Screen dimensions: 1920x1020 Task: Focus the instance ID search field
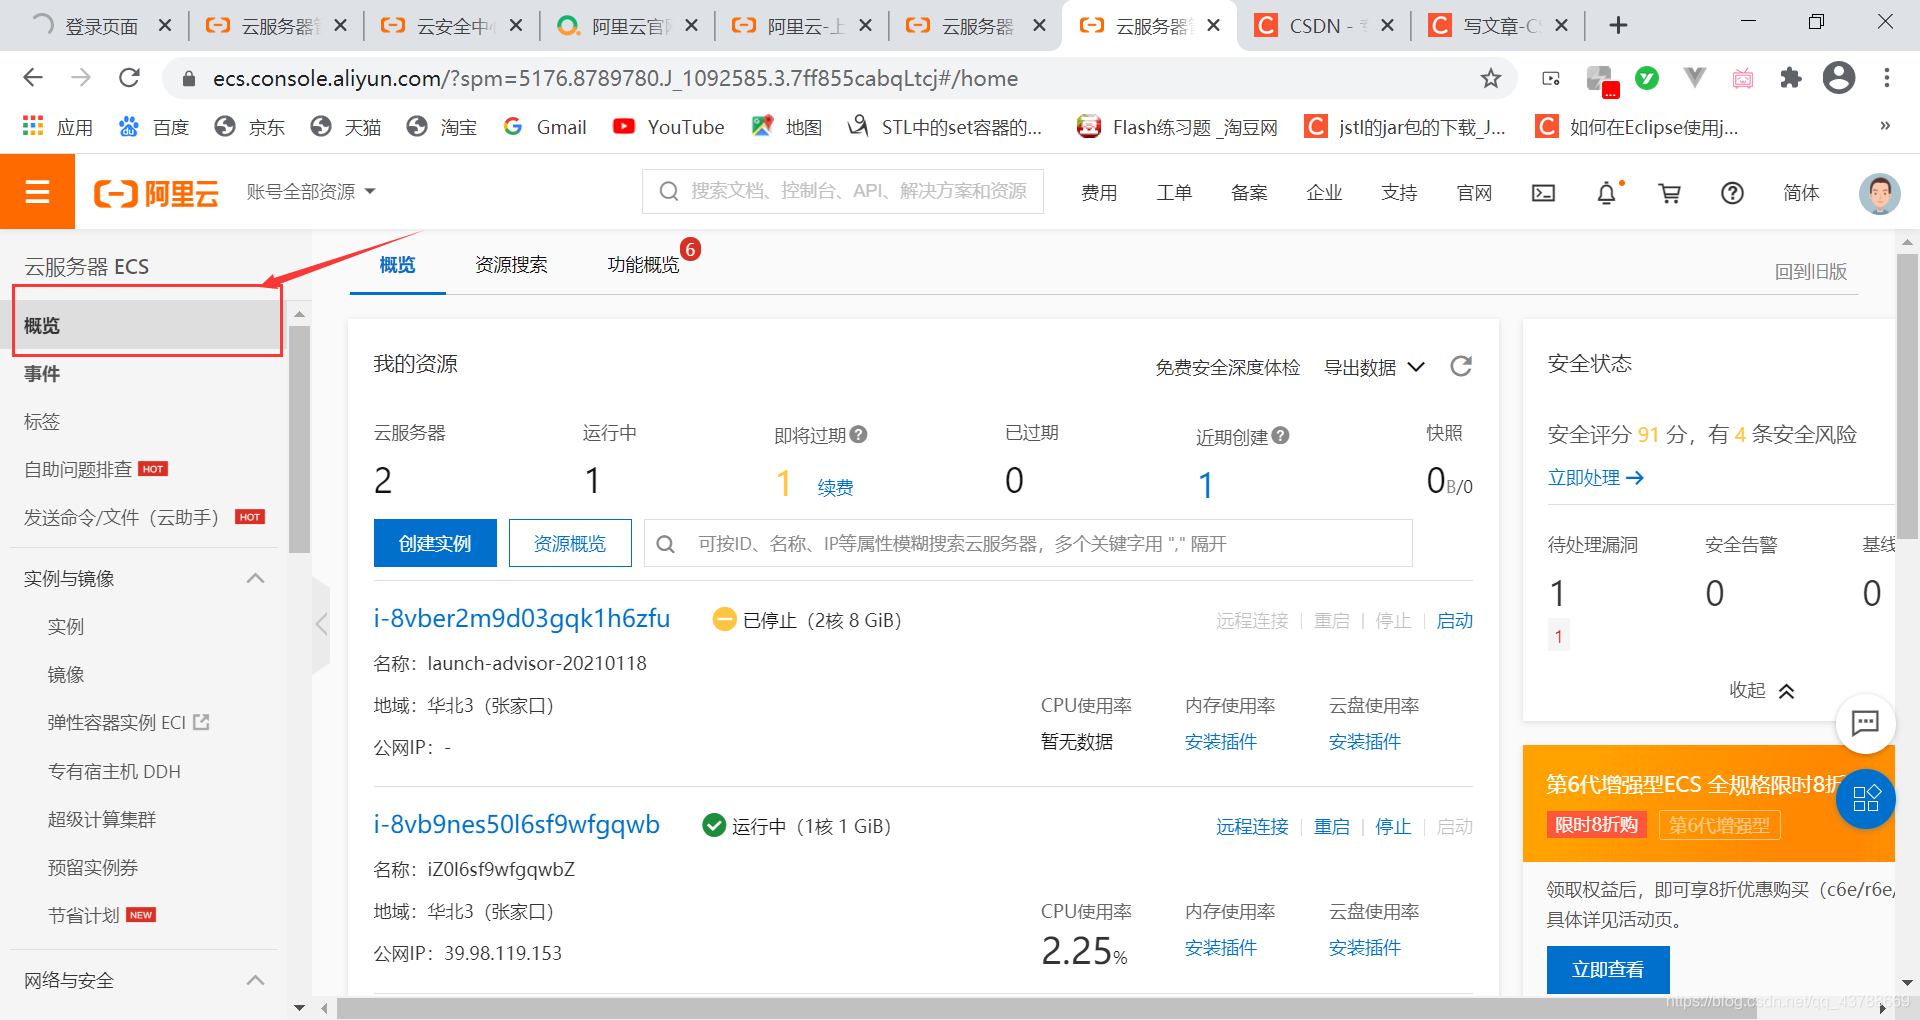point(1028,543)
